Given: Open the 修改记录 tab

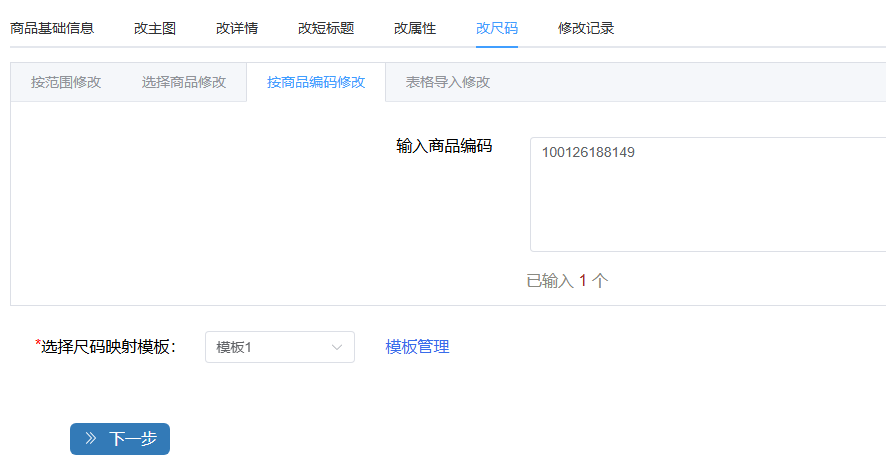Looking at the screenshot, I should pos(586,28).
